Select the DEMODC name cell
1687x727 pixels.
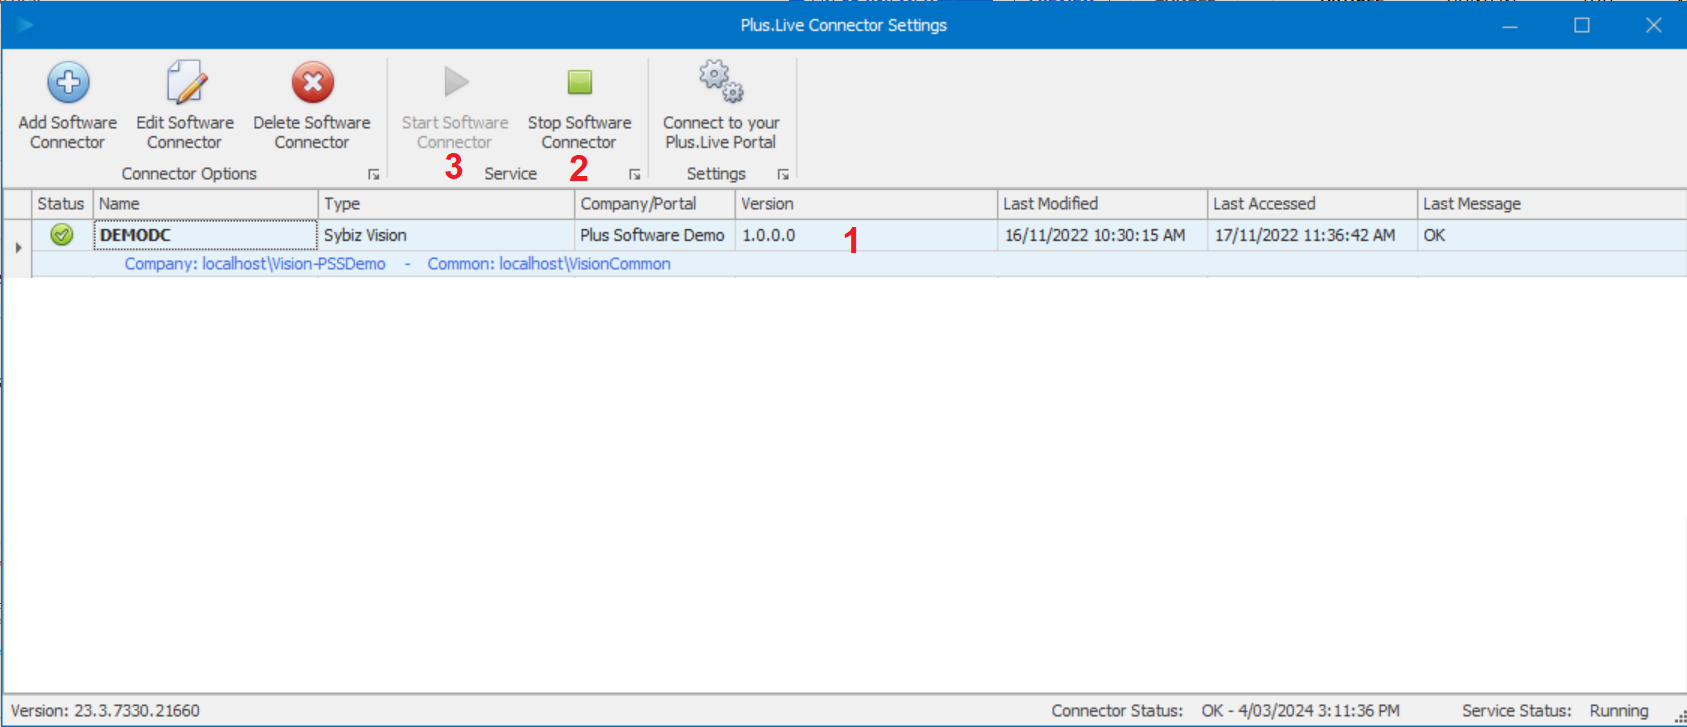click(x=206, y=235)
